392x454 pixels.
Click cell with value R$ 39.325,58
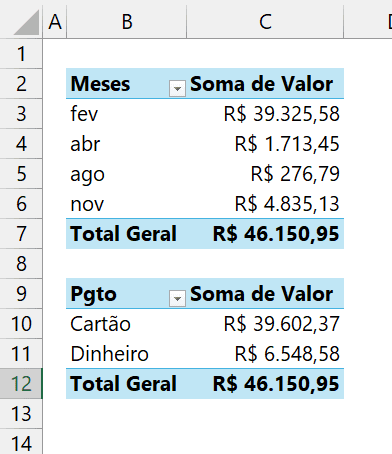click(x=265, y=114)
